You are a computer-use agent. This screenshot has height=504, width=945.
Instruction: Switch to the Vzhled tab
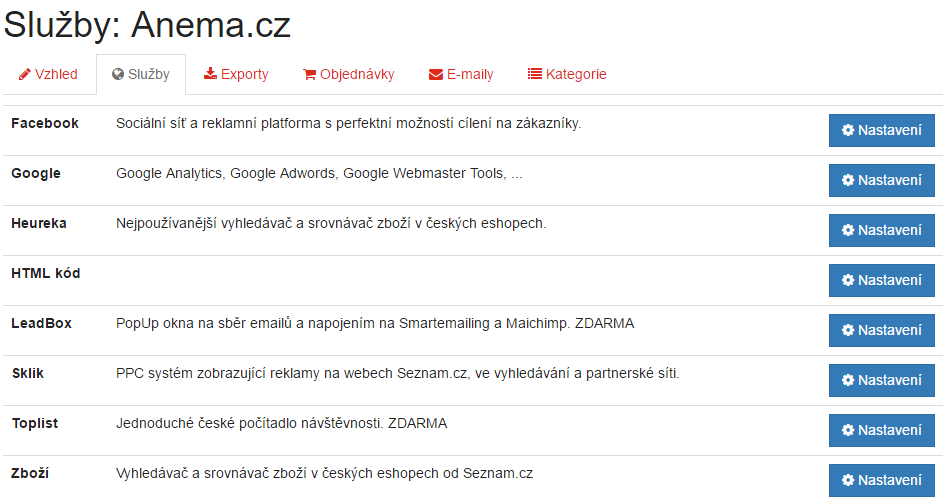tap(49, 74)
